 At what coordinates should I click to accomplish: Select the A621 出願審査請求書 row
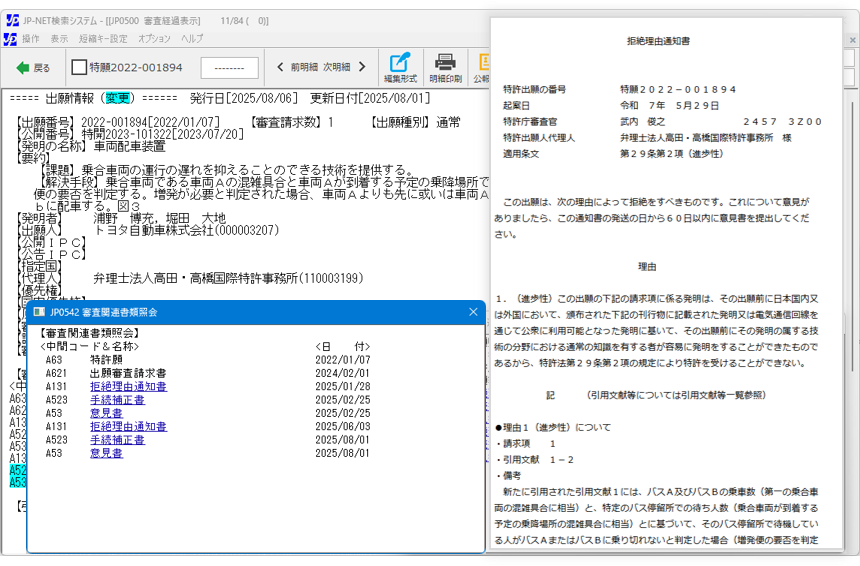tap(208, 373)
